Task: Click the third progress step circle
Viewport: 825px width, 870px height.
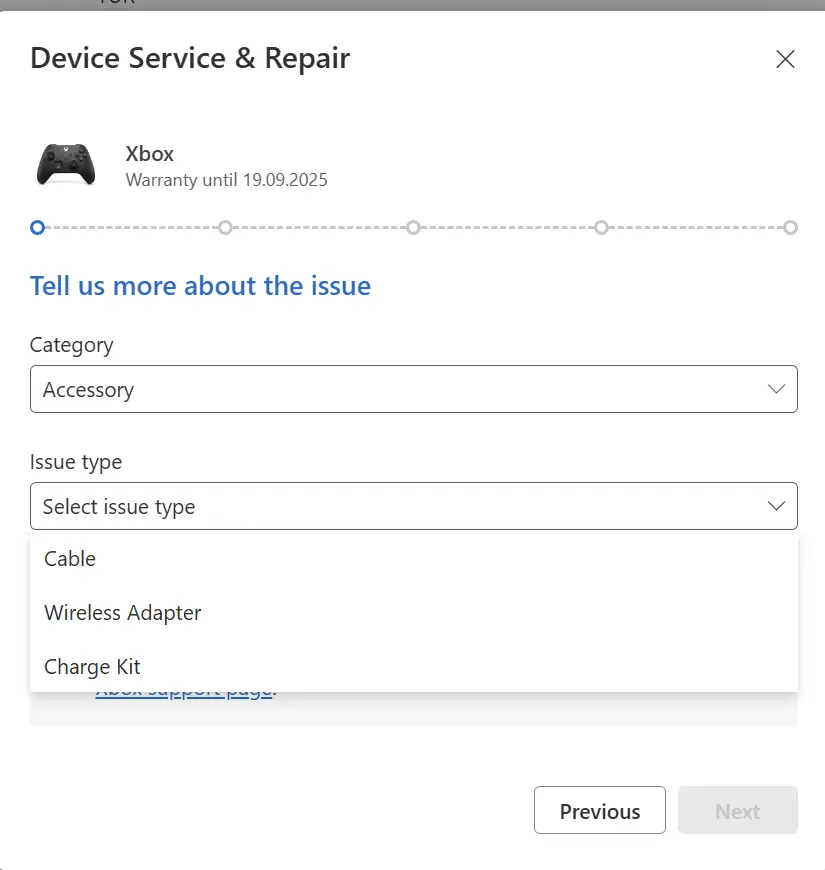Action: [x=413, y=227]
